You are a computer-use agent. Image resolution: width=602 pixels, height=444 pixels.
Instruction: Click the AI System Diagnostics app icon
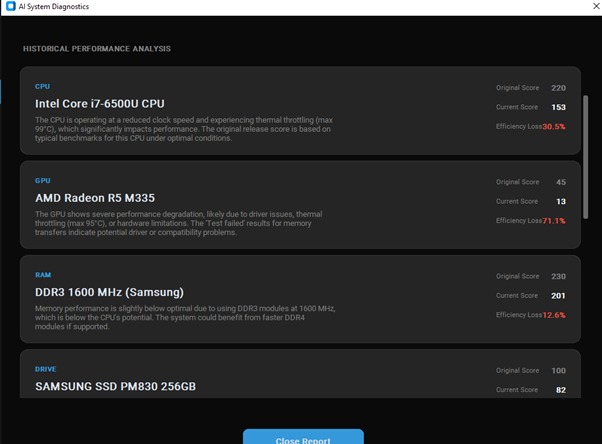[11, 6]
